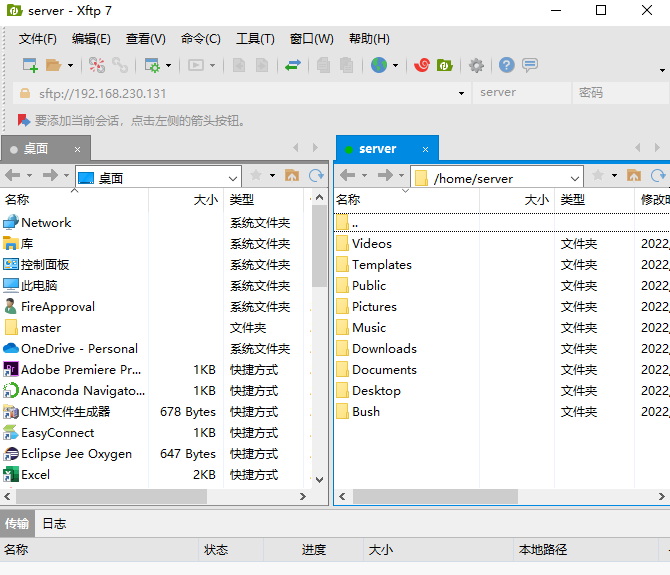Open the 文件(F) menu
Image resolution: width=670 pixels, height=575 pixels.
point(38,39)
